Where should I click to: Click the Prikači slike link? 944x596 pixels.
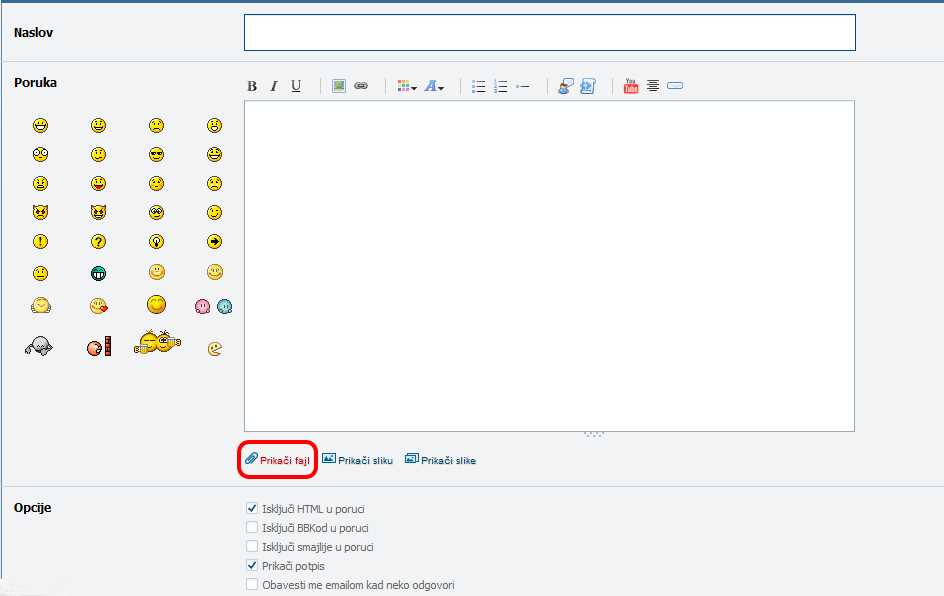[x=441, y=460]
